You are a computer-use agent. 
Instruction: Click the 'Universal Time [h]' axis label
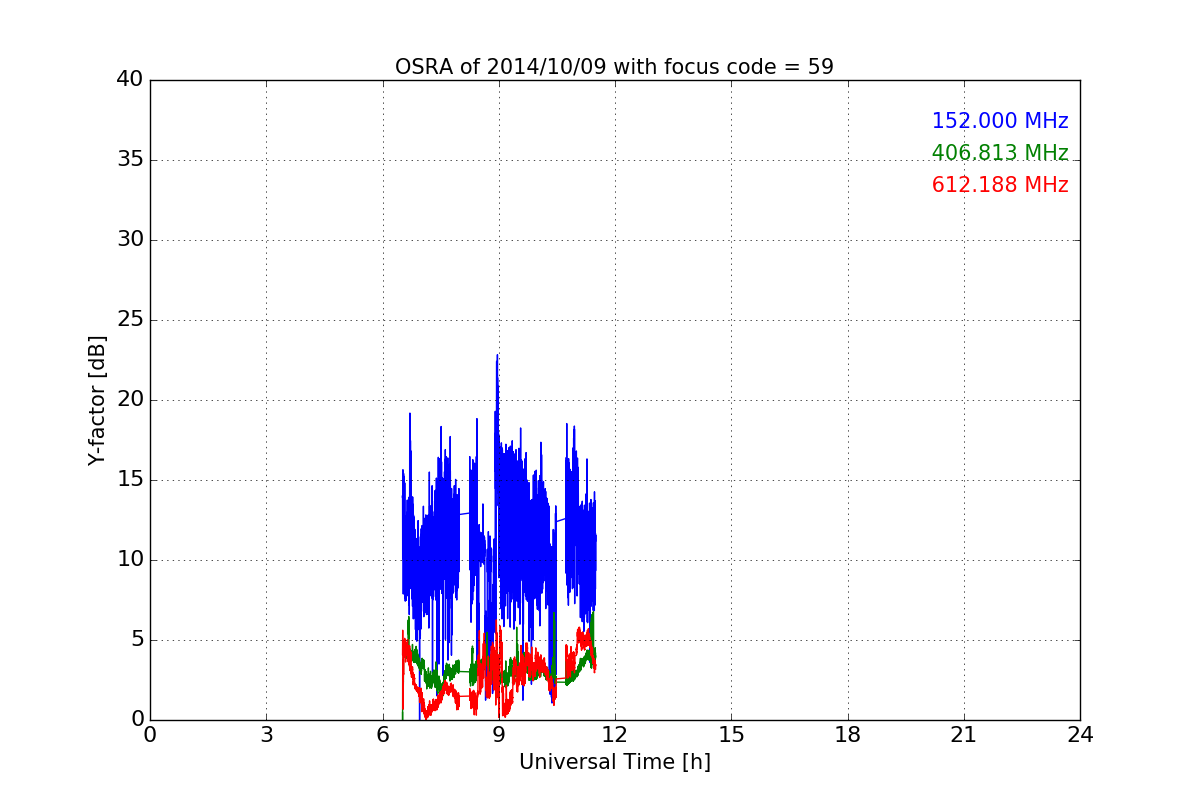tap(614, 762)
